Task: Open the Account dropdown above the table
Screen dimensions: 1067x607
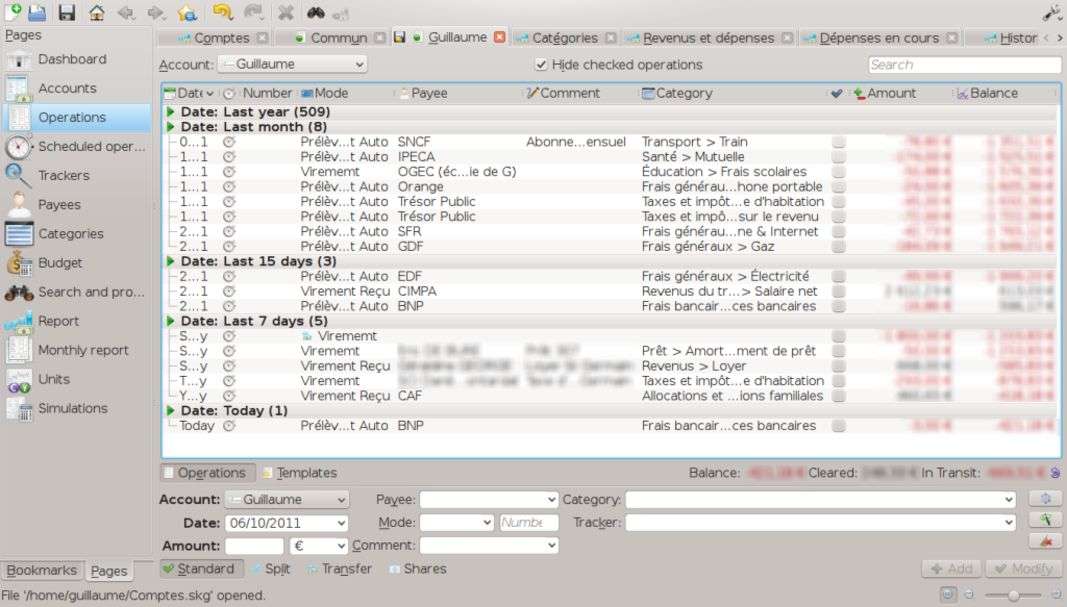Action: pos(292,64)
